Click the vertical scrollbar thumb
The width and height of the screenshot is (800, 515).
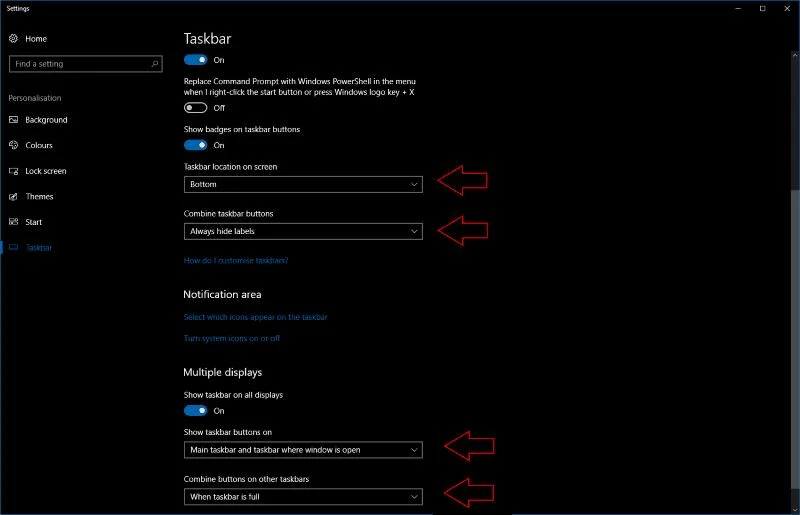pyautogui.click(x=795, y=339)
